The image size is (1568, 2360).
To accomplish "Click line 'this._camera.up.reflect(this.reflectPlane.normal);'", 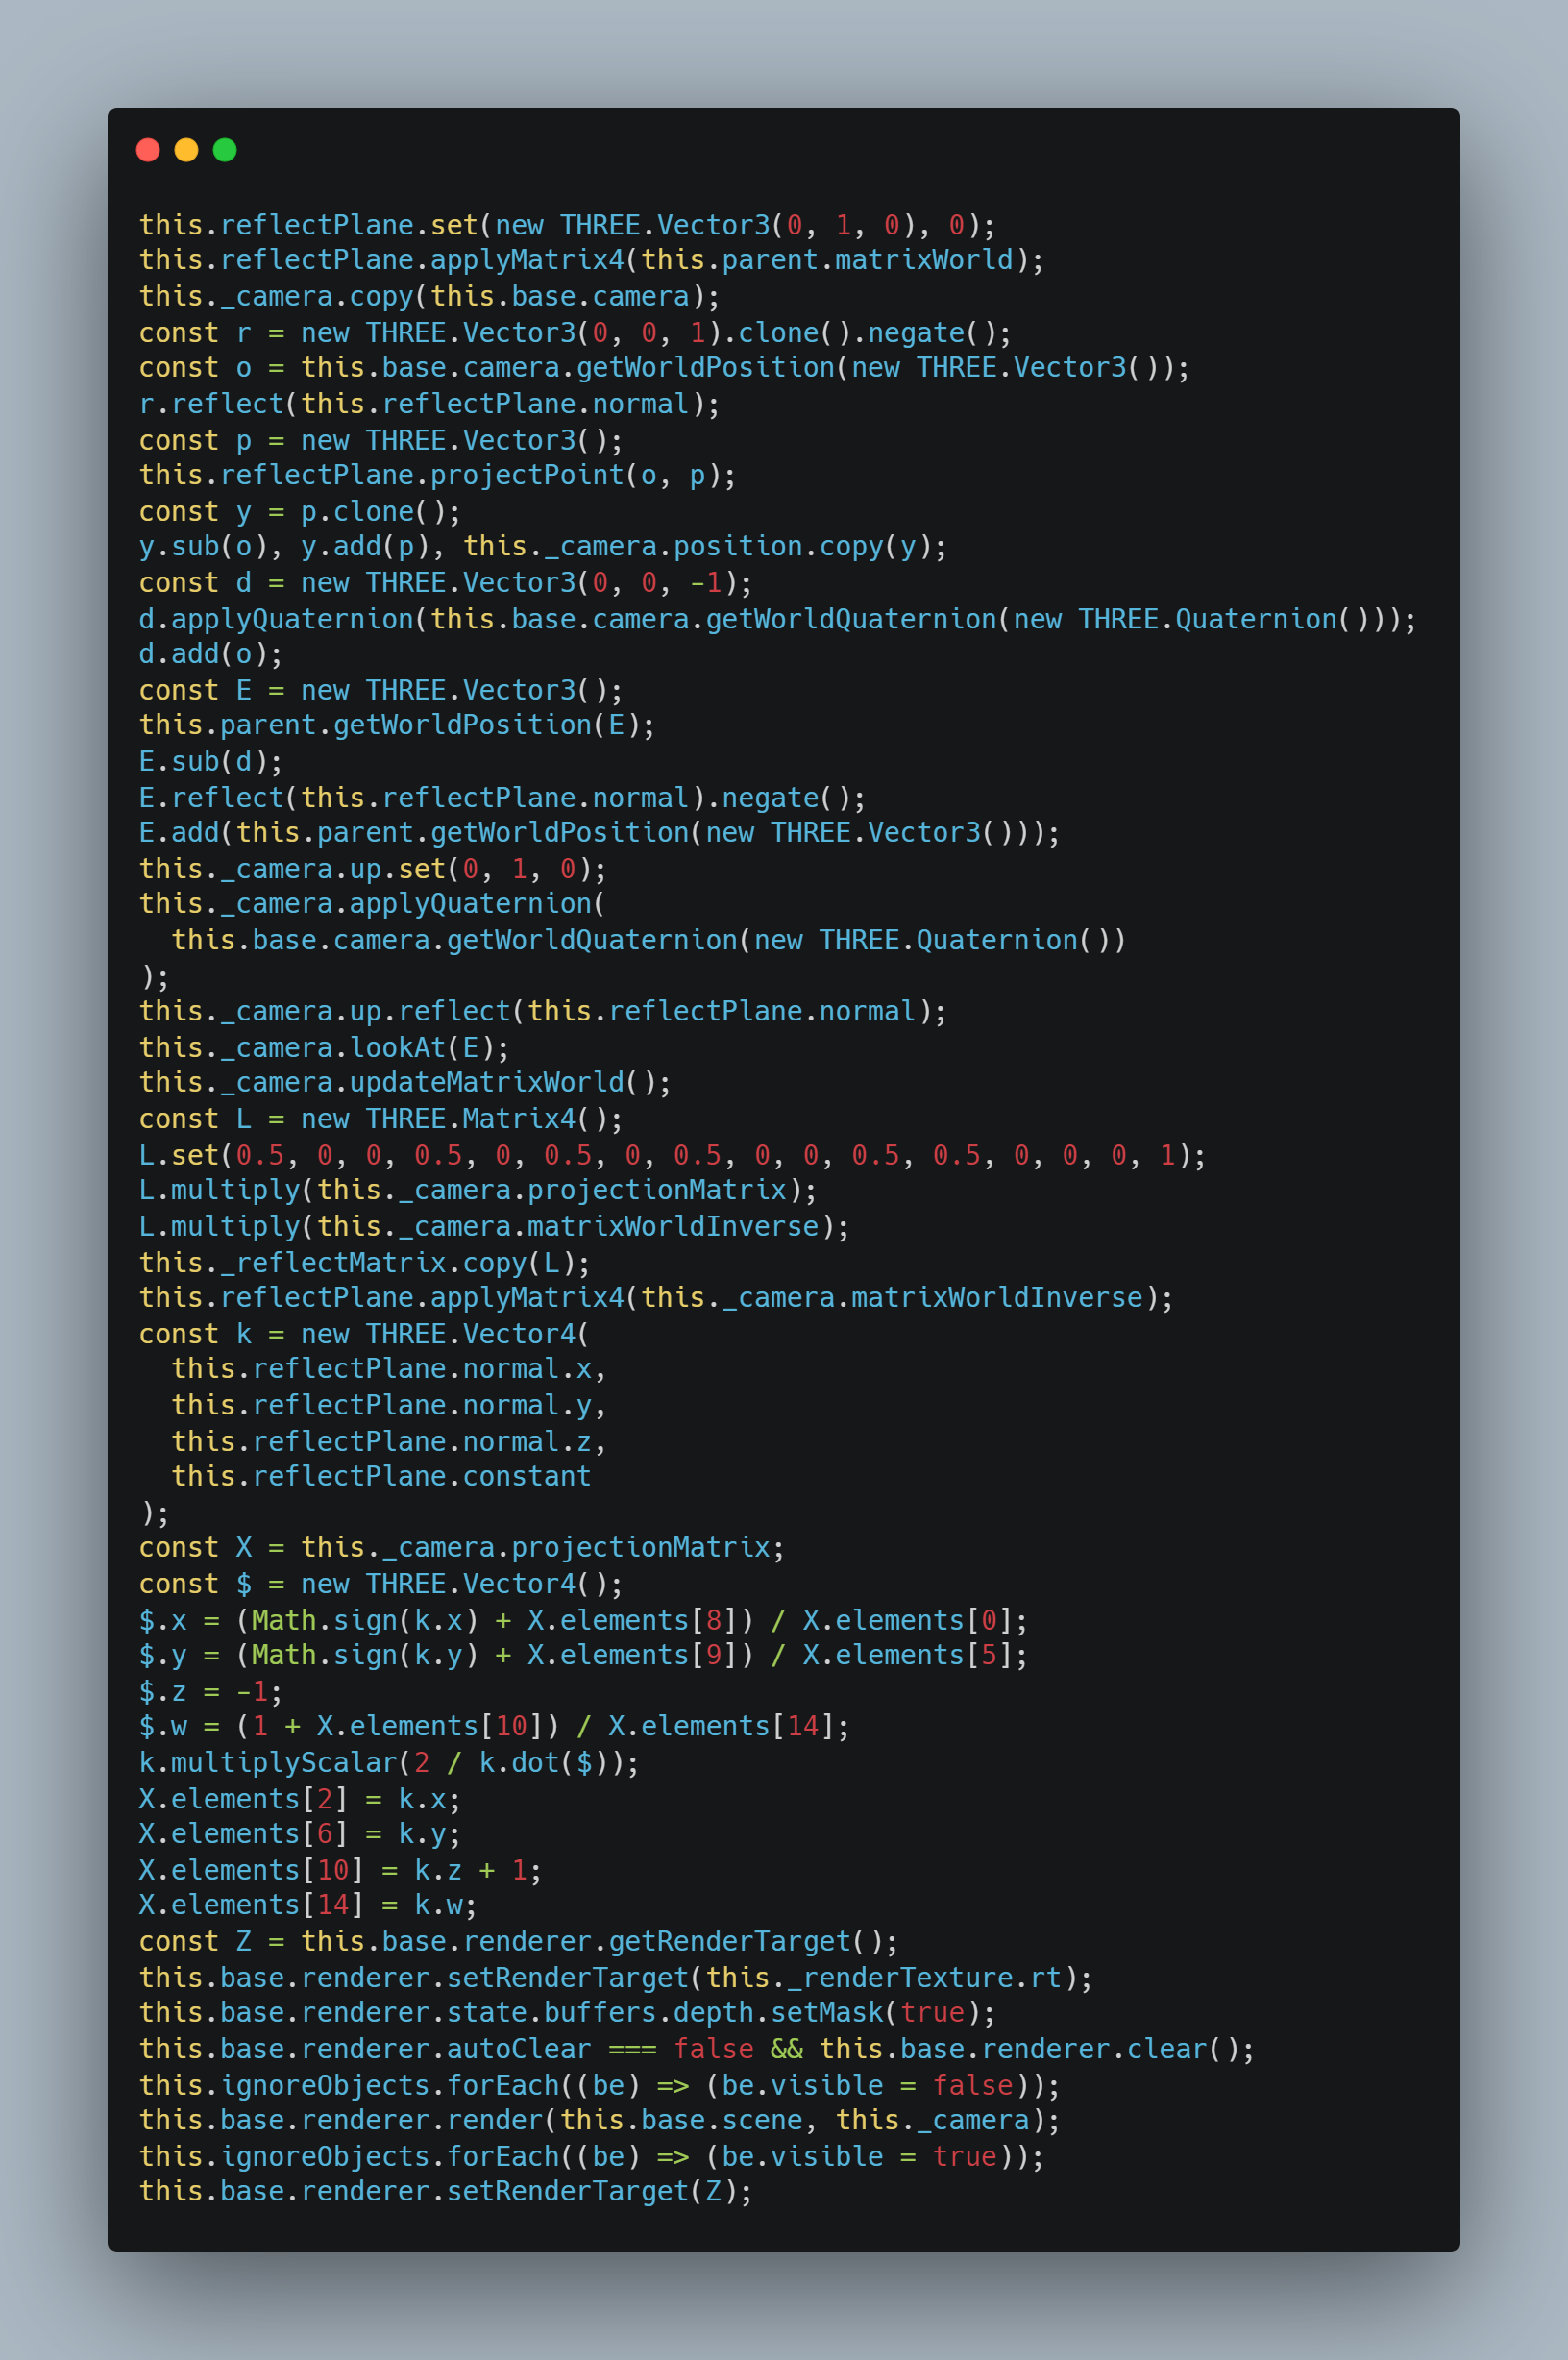I will [543, 1011].
